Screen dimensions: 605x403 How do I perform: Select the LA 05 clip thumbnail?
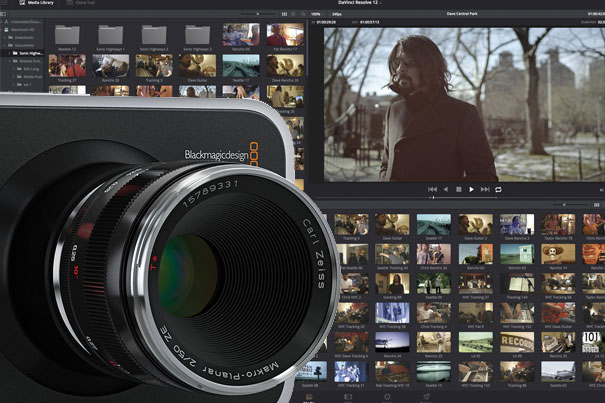[475, 342]
